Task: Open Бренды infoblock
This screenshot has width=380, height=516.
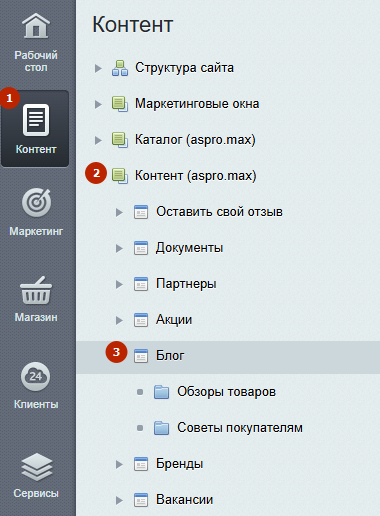Action: 180,464
